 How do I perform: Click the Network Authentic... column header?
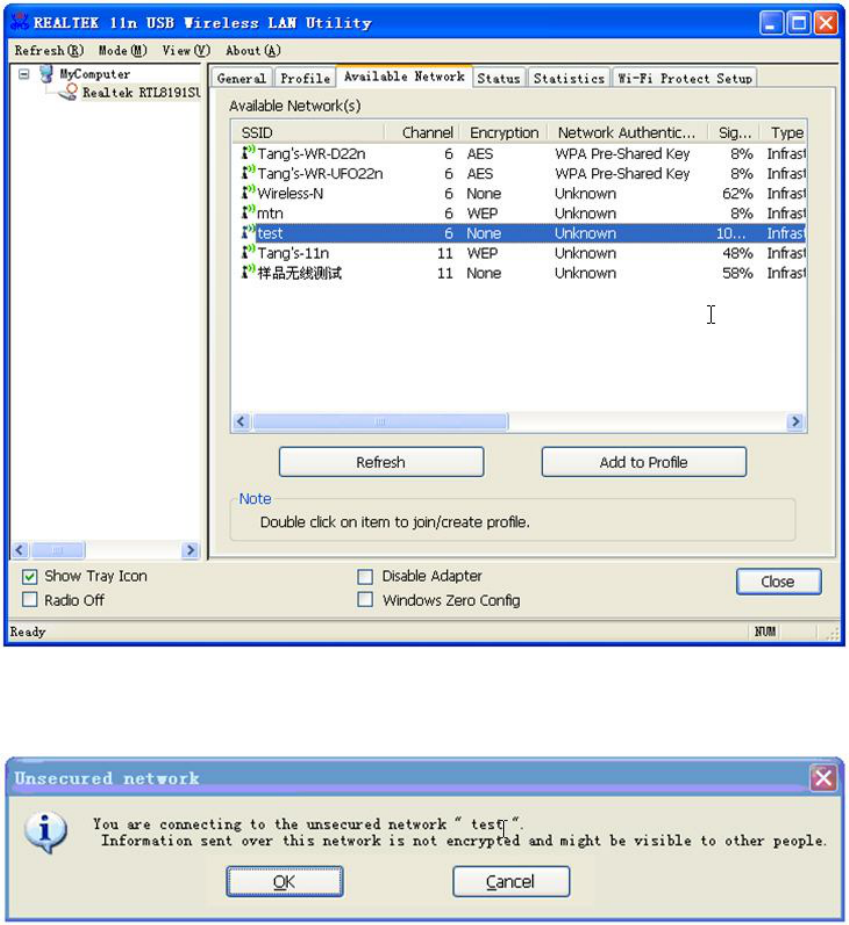pyautogui.click(x=627, y=133)
